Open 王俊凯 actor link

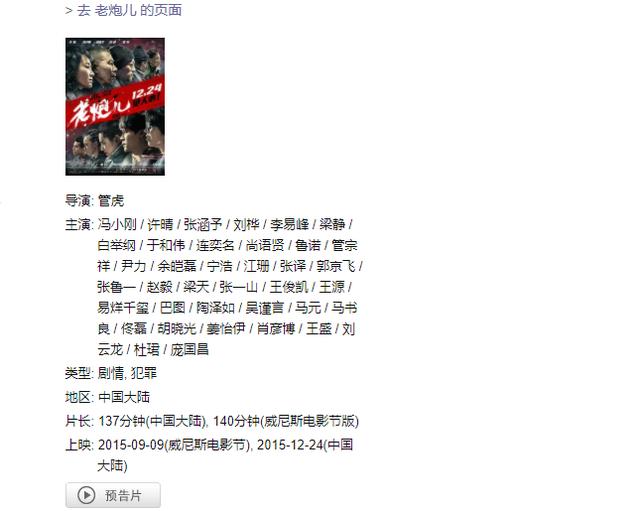click(x=289, y=287)
